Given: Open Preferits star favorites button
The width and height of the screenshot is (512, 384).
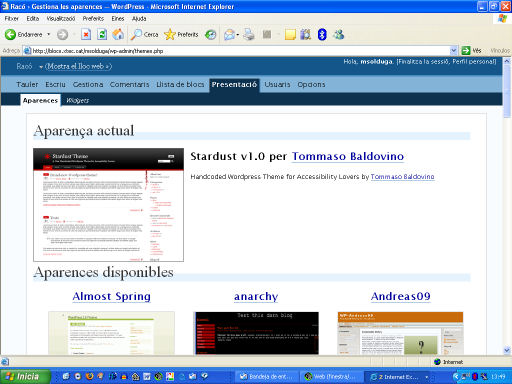Looking at the screenshot, I should (181, 34).
